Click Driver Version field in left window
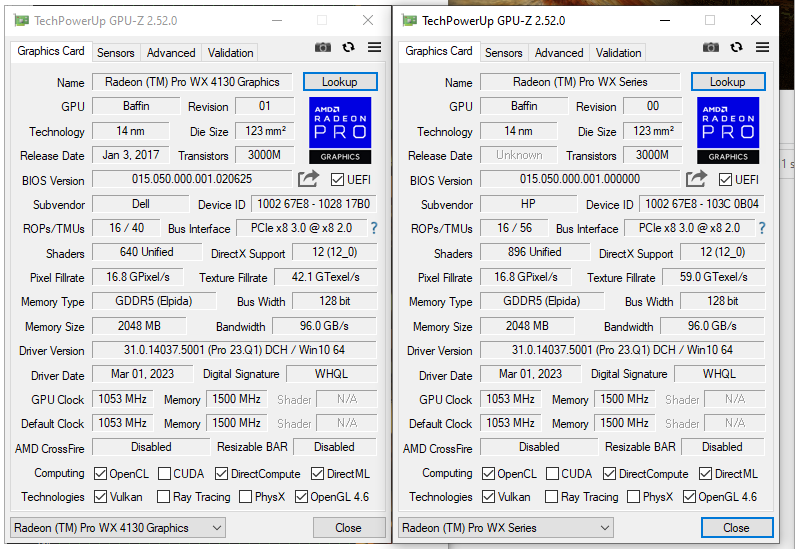The width and height of the screenshot is (795, 549). pyautogui.click(x=234, y=350)
